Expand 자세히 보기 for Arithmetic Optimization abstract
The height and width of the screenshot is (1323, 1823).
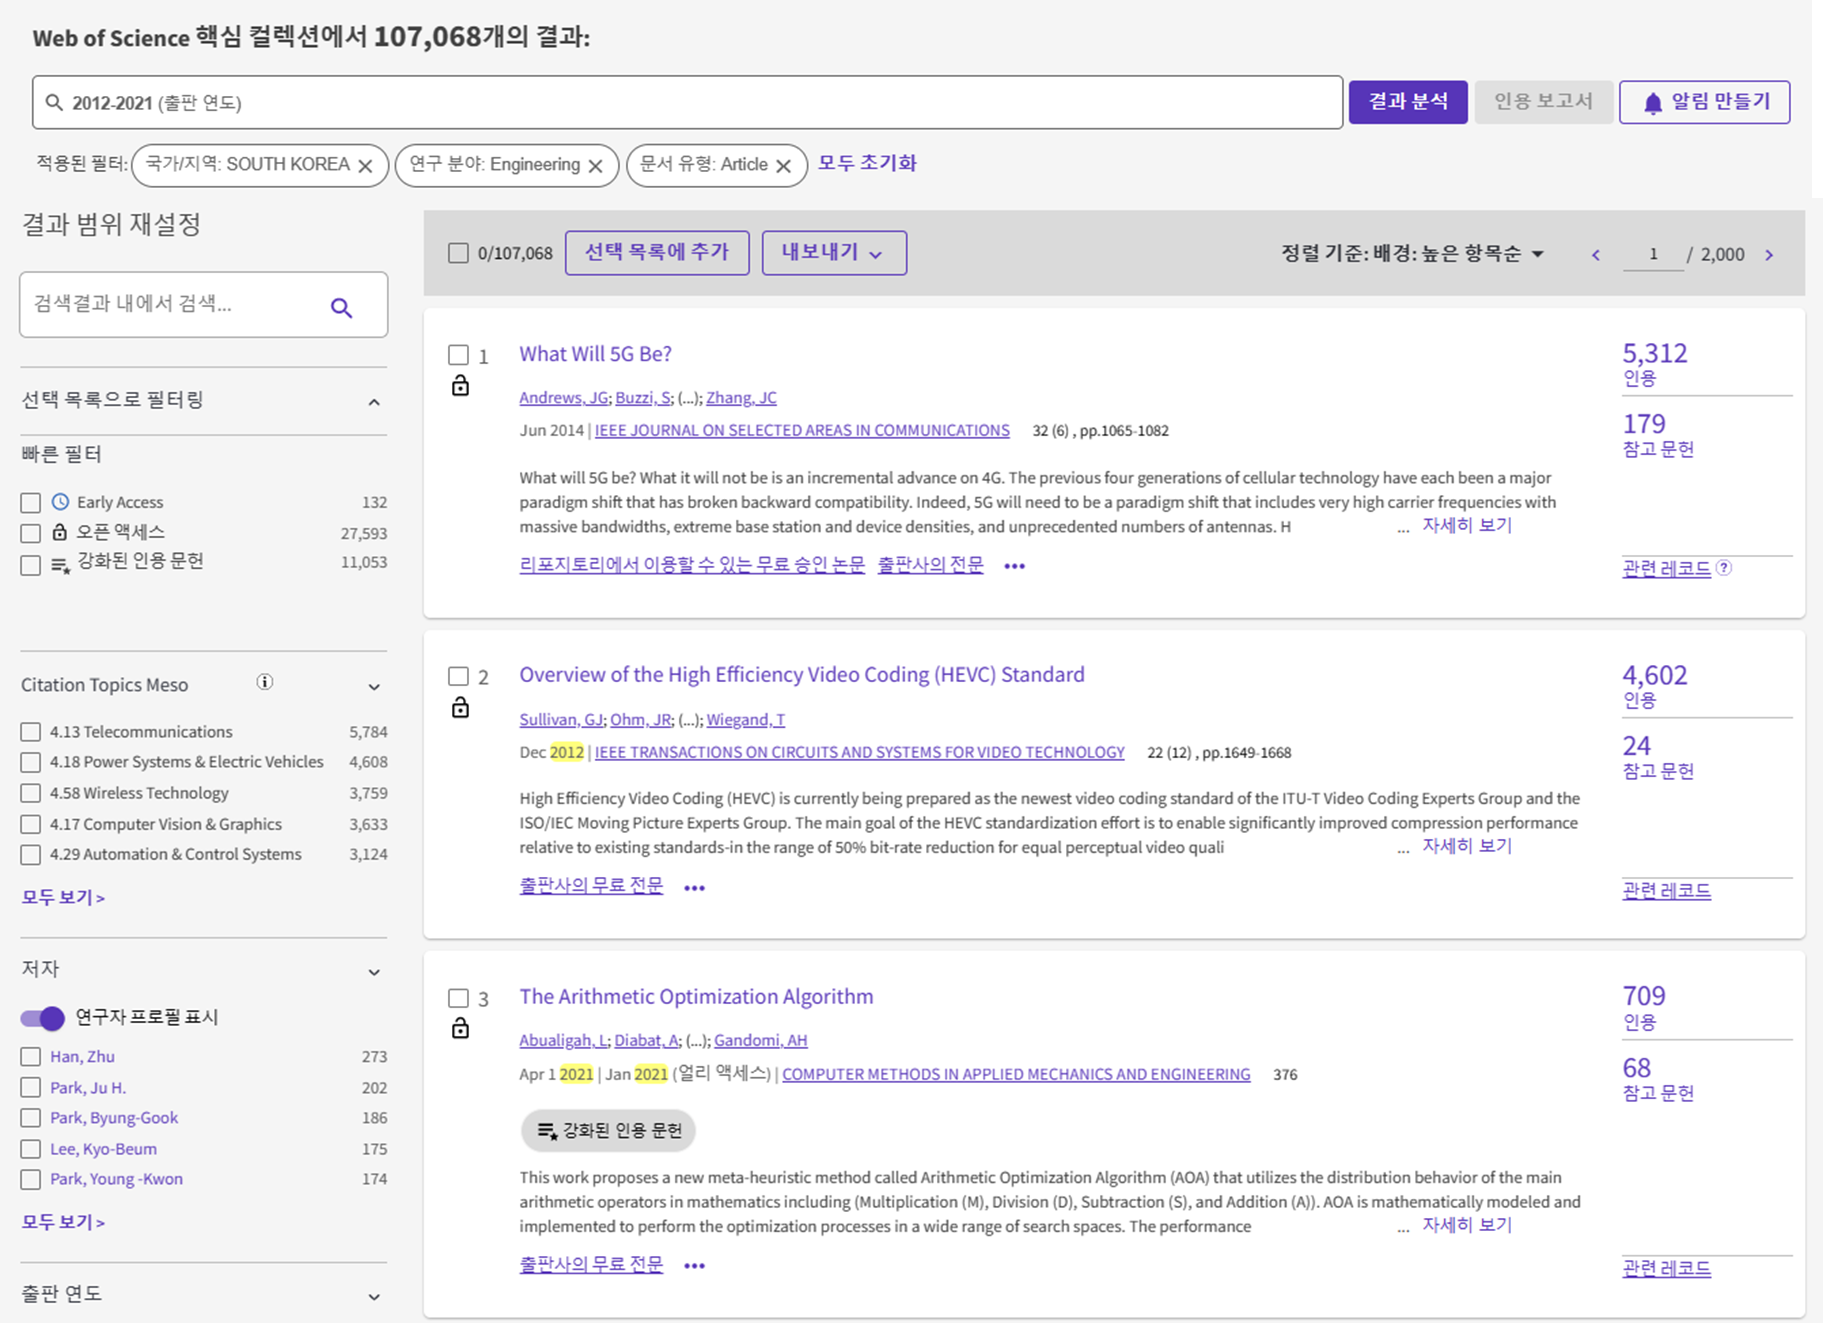coord(1467,1225)
